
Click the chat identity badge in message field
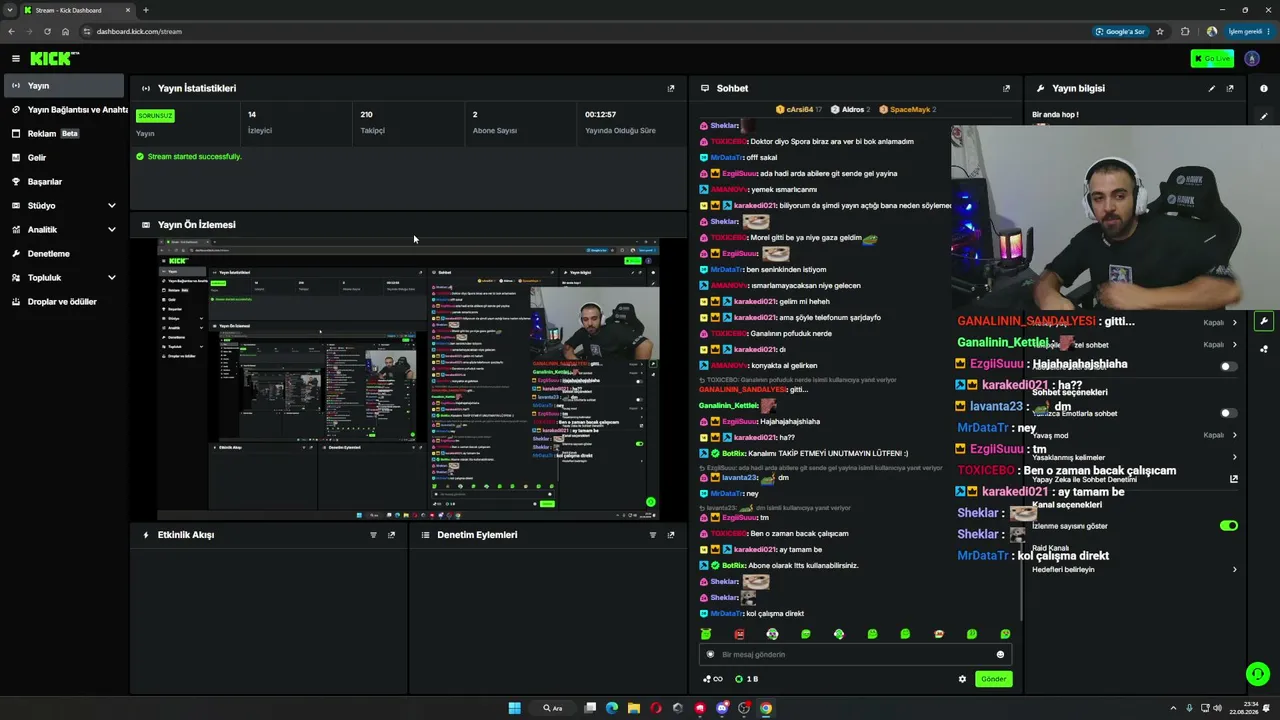711,654
